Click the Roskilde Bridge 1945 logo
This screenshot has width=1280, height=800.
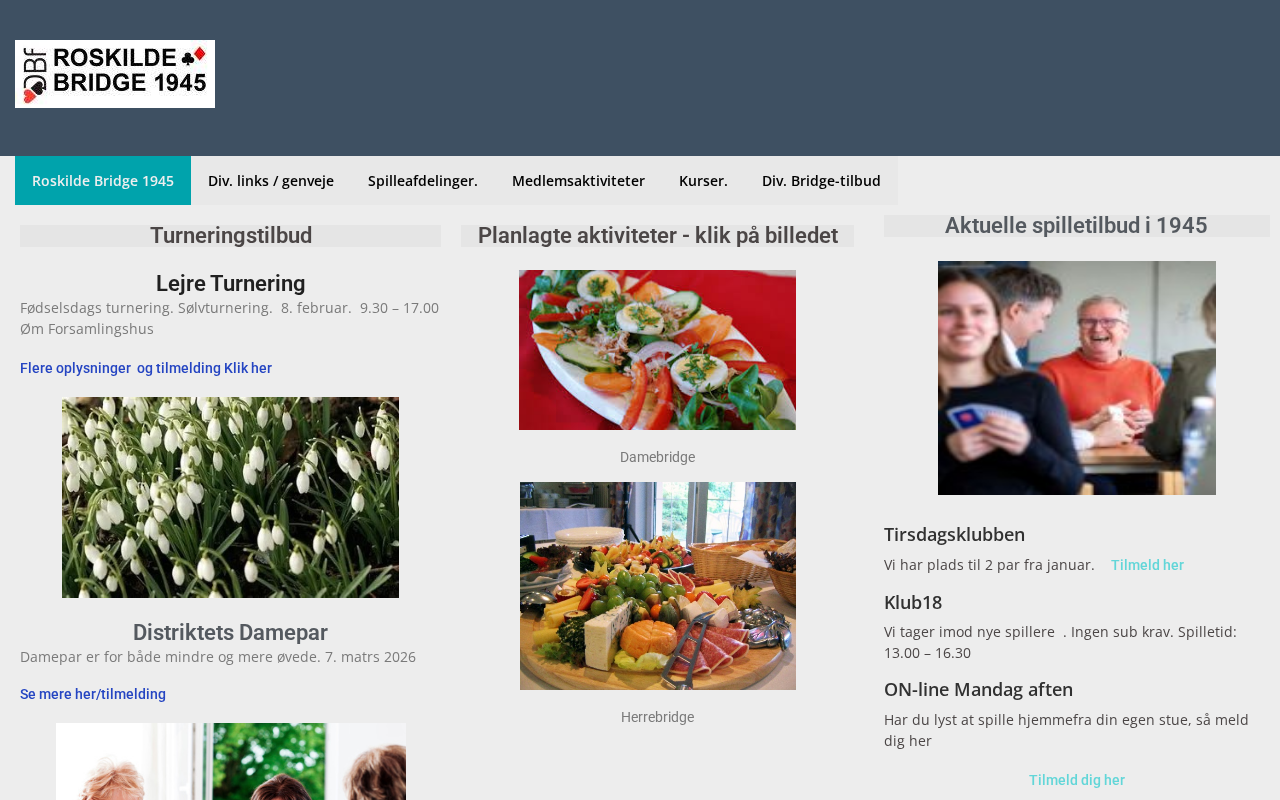click(115, 74)
